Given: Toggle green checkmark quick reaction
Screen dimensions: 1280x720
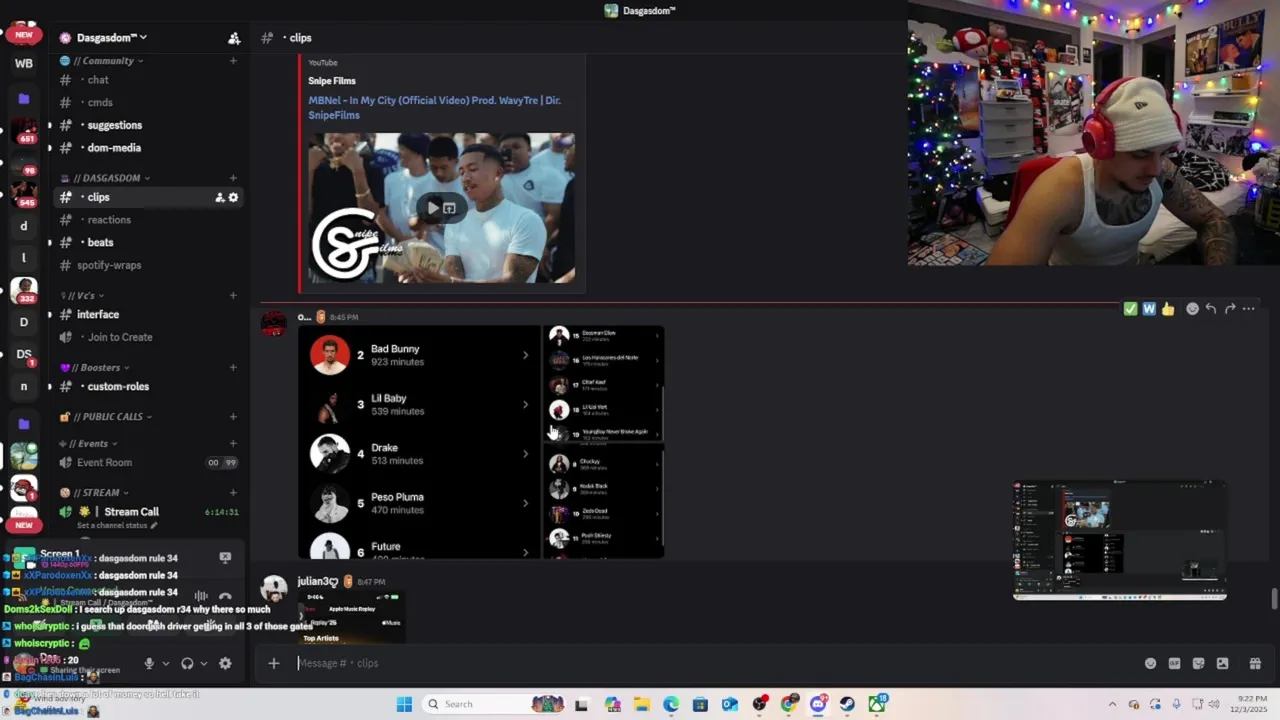Looking at the screenshot, I should 1130,309.
